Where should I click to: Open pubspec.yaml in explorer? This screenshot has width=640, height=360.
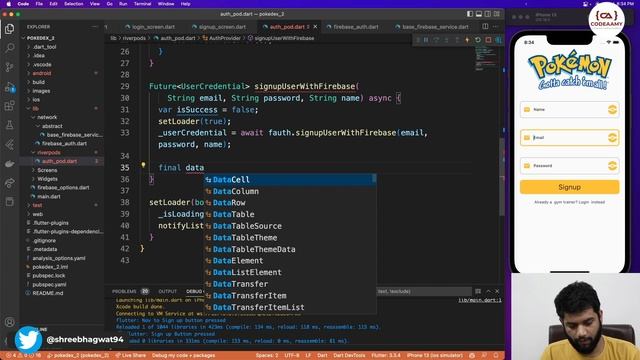[49, 284]
